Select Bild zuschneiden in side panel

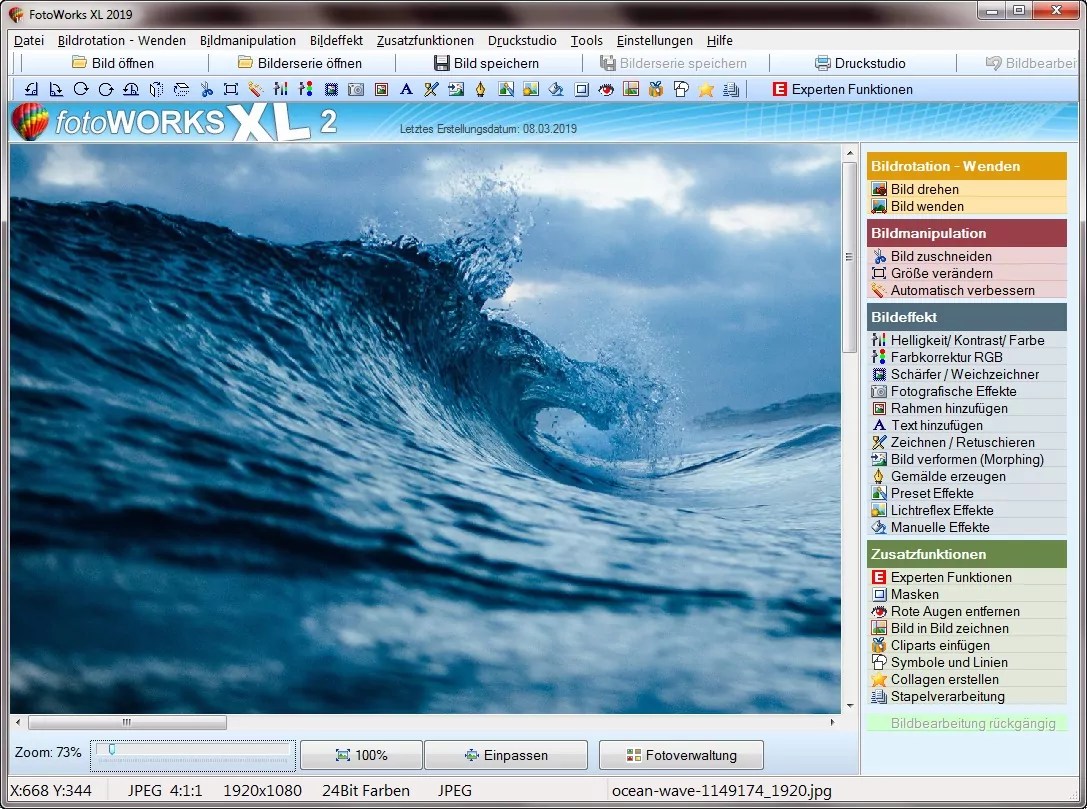(x=966, y=256)
